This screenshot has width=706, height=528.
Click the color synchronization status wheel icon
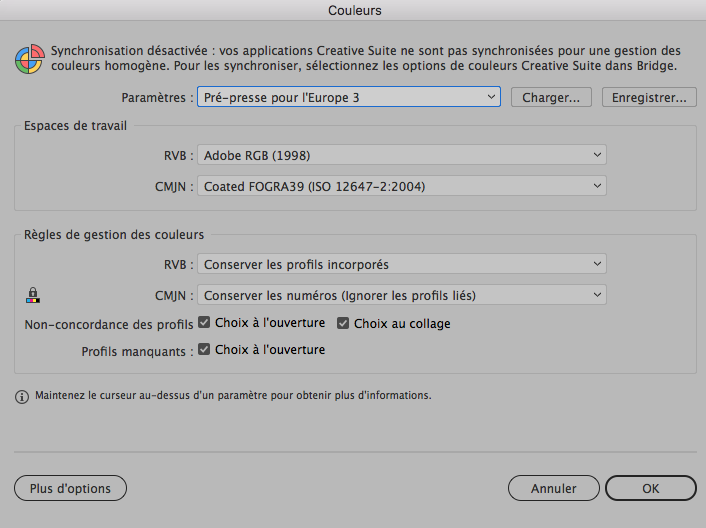[x=30, y=59]
